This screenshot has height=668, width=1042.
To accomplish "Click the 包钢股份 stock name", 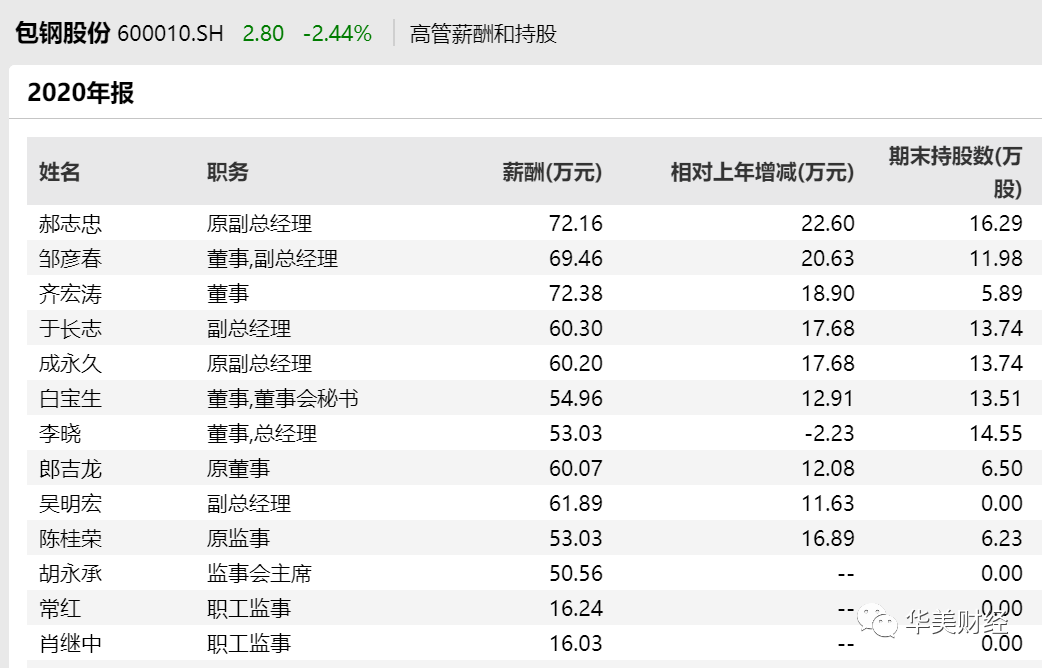I will click(x=62, y=33).
